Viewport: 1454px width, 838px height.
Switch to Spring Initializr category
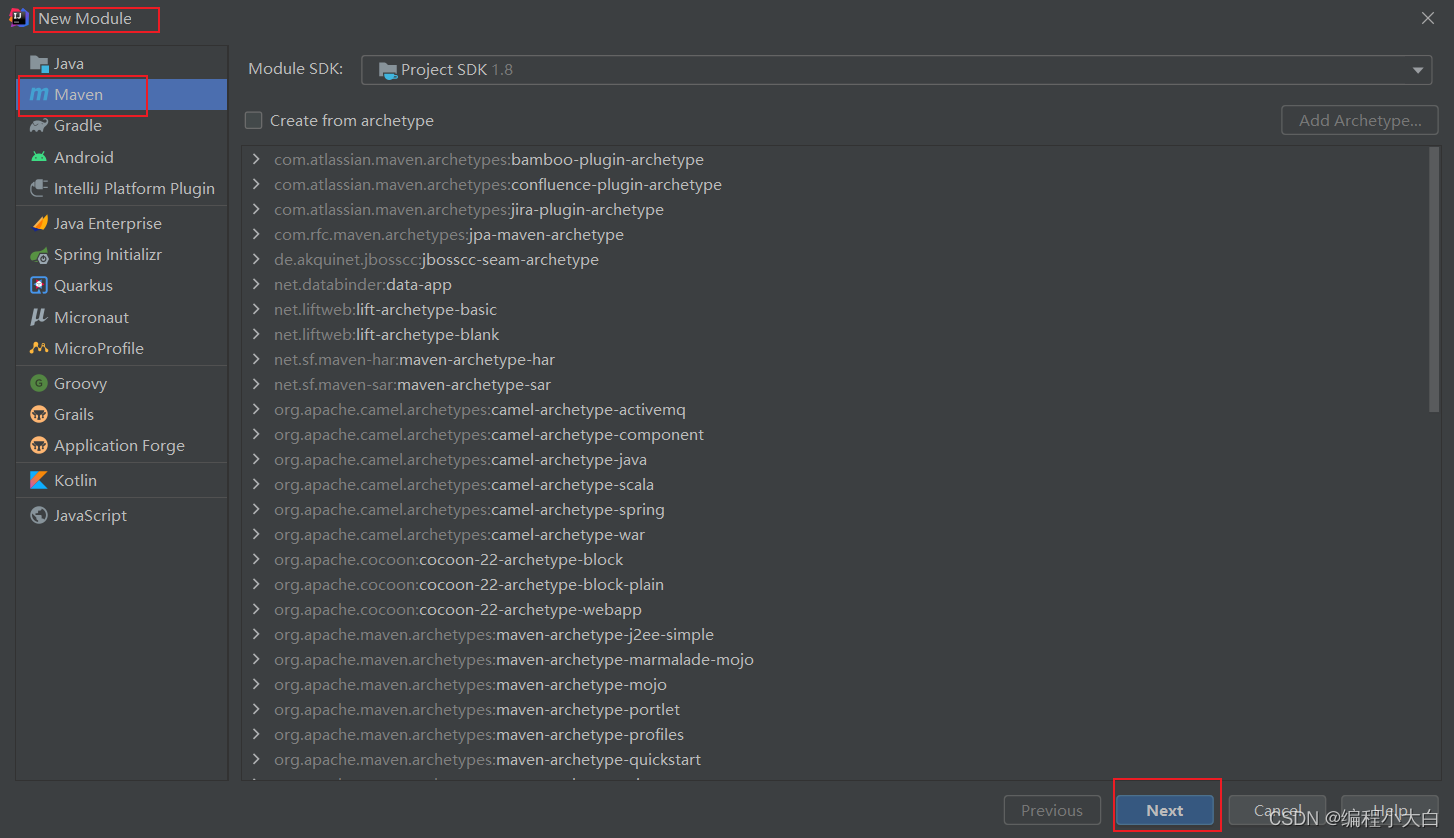122,254
